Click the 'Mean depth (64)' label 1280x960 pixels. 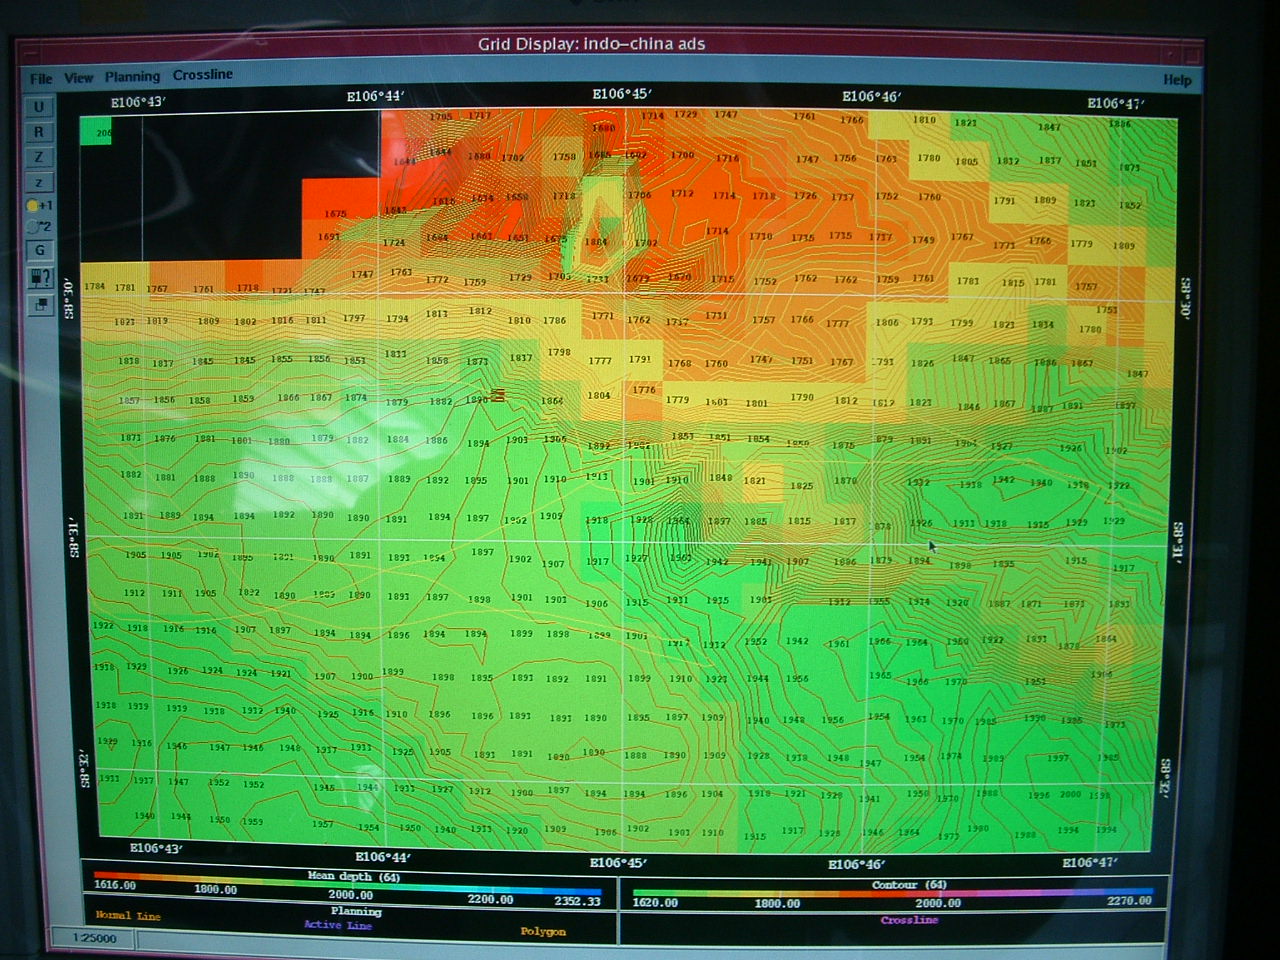pos(353,876)
